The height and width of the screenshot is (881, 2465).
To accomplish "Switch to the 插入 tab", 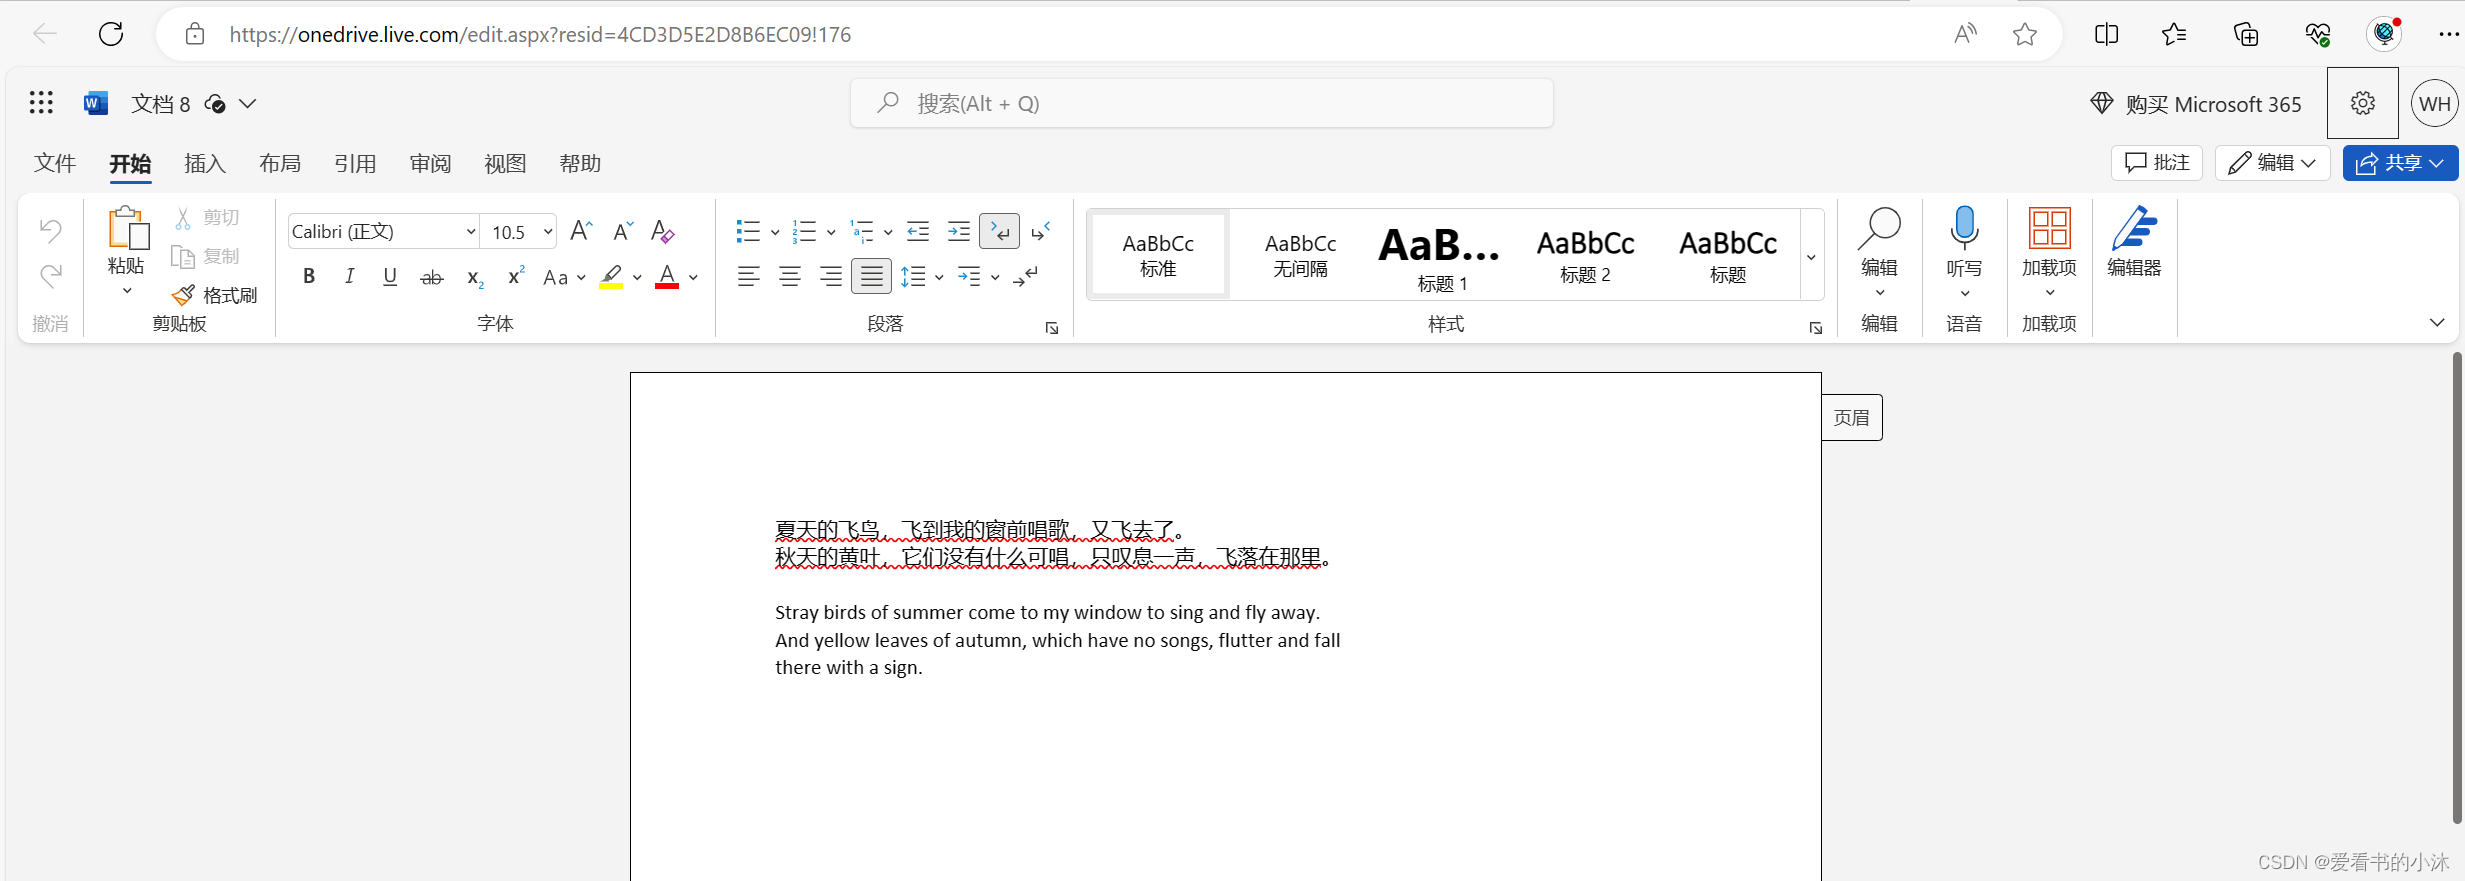I will (x=205, y=163).
